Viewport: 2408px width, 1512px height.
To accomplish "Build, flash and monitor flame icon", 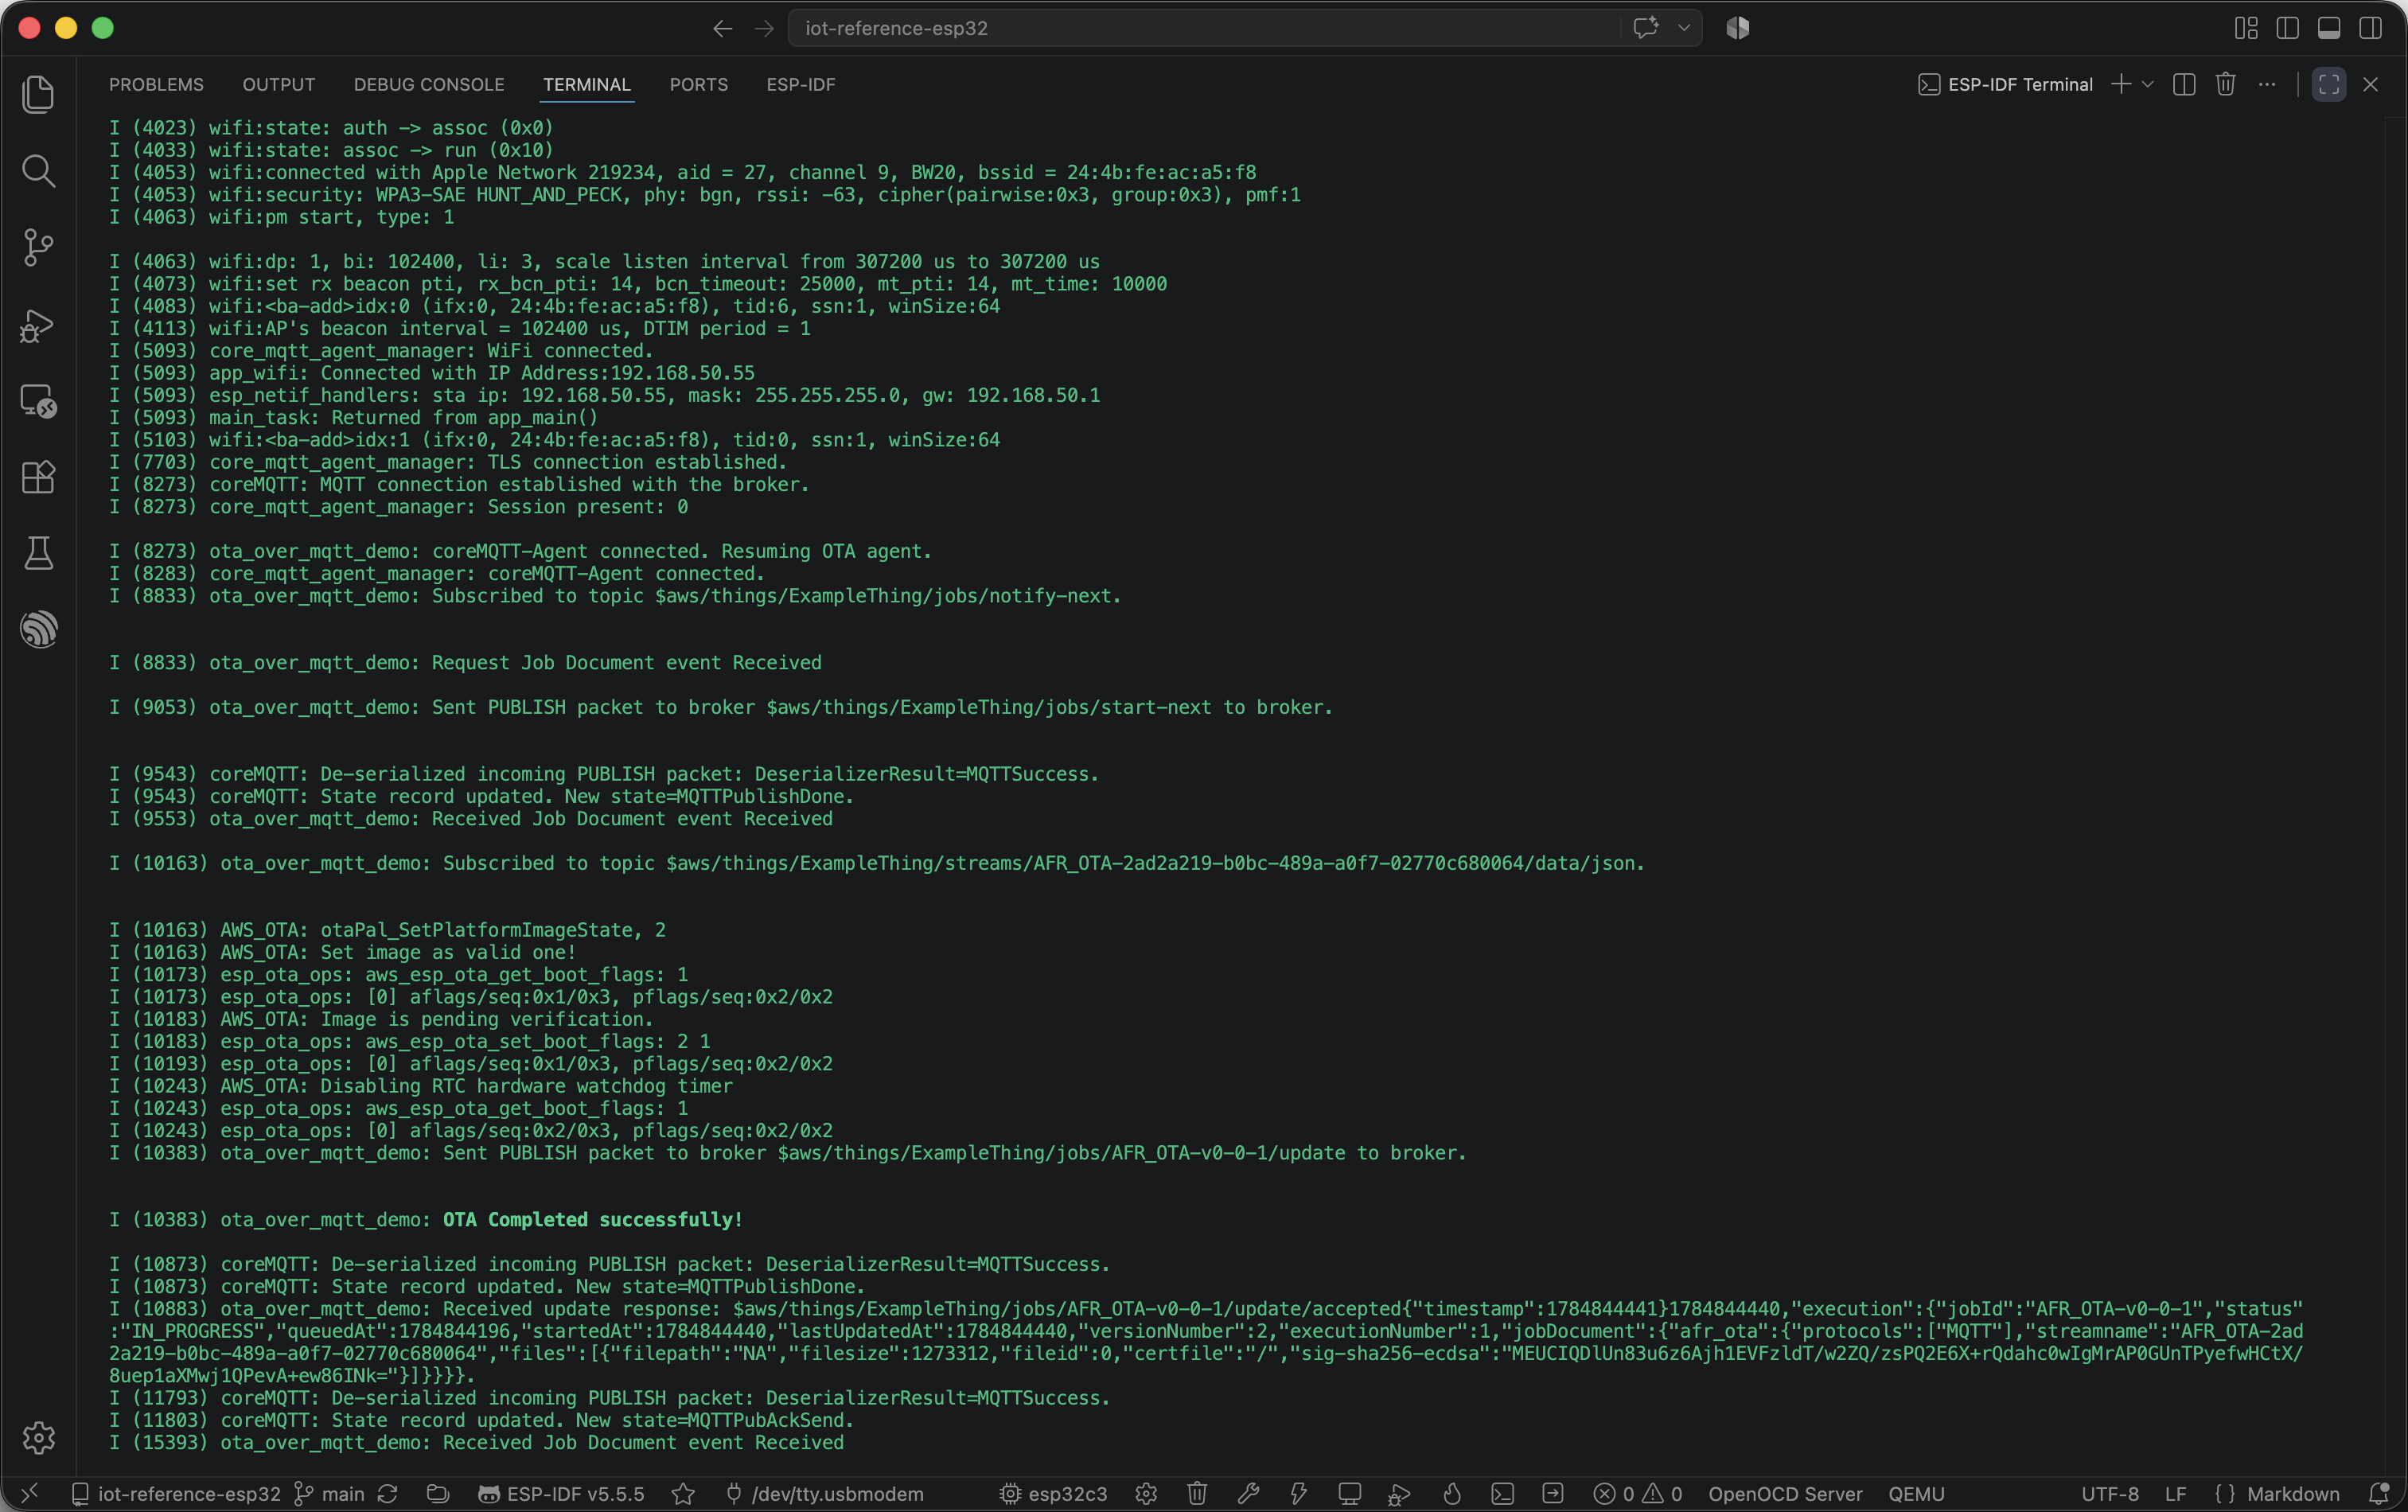I will pyautogui.click(x=1452, y=1494).
